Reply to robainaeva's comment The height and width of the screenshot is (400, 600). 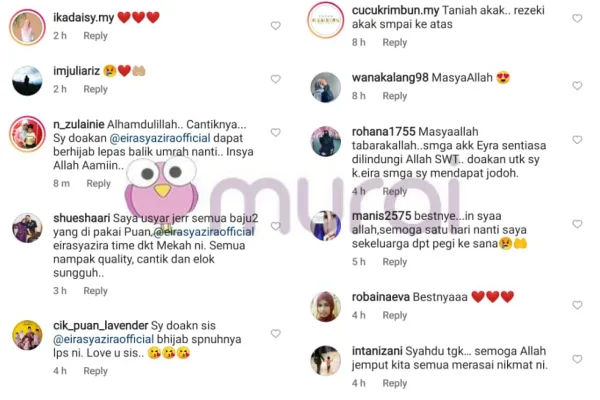tap(395, 315)
